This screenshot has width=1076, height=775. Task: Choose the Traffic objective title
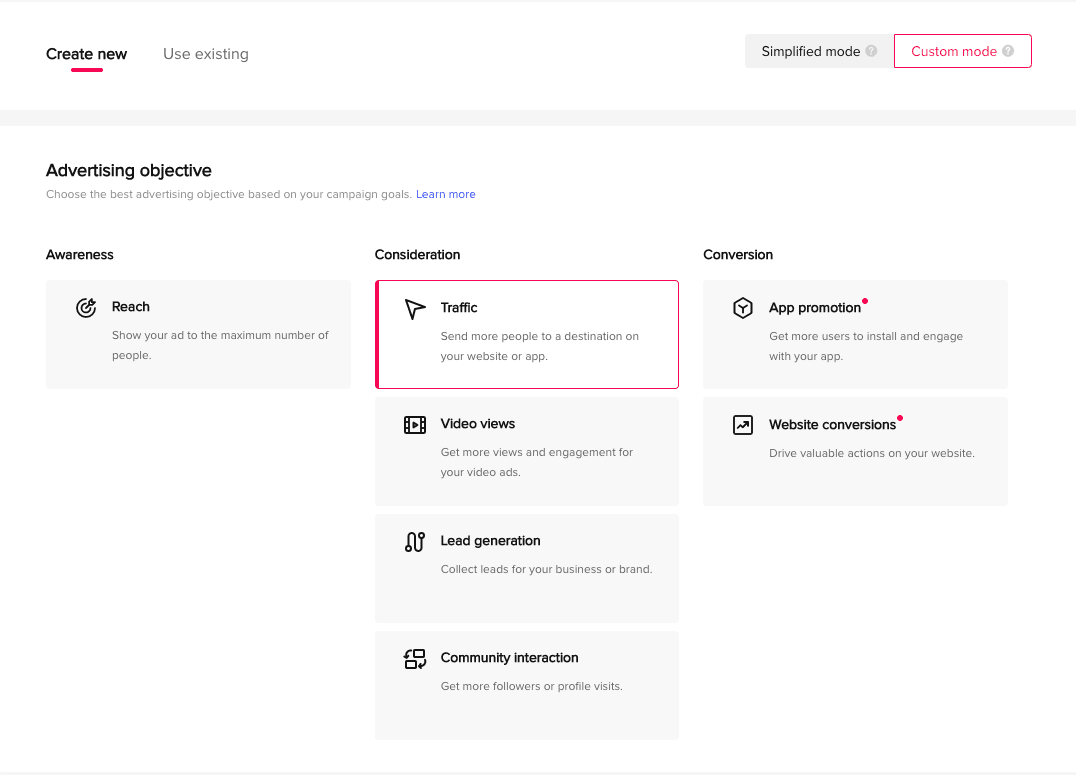(x=458, y=308)
